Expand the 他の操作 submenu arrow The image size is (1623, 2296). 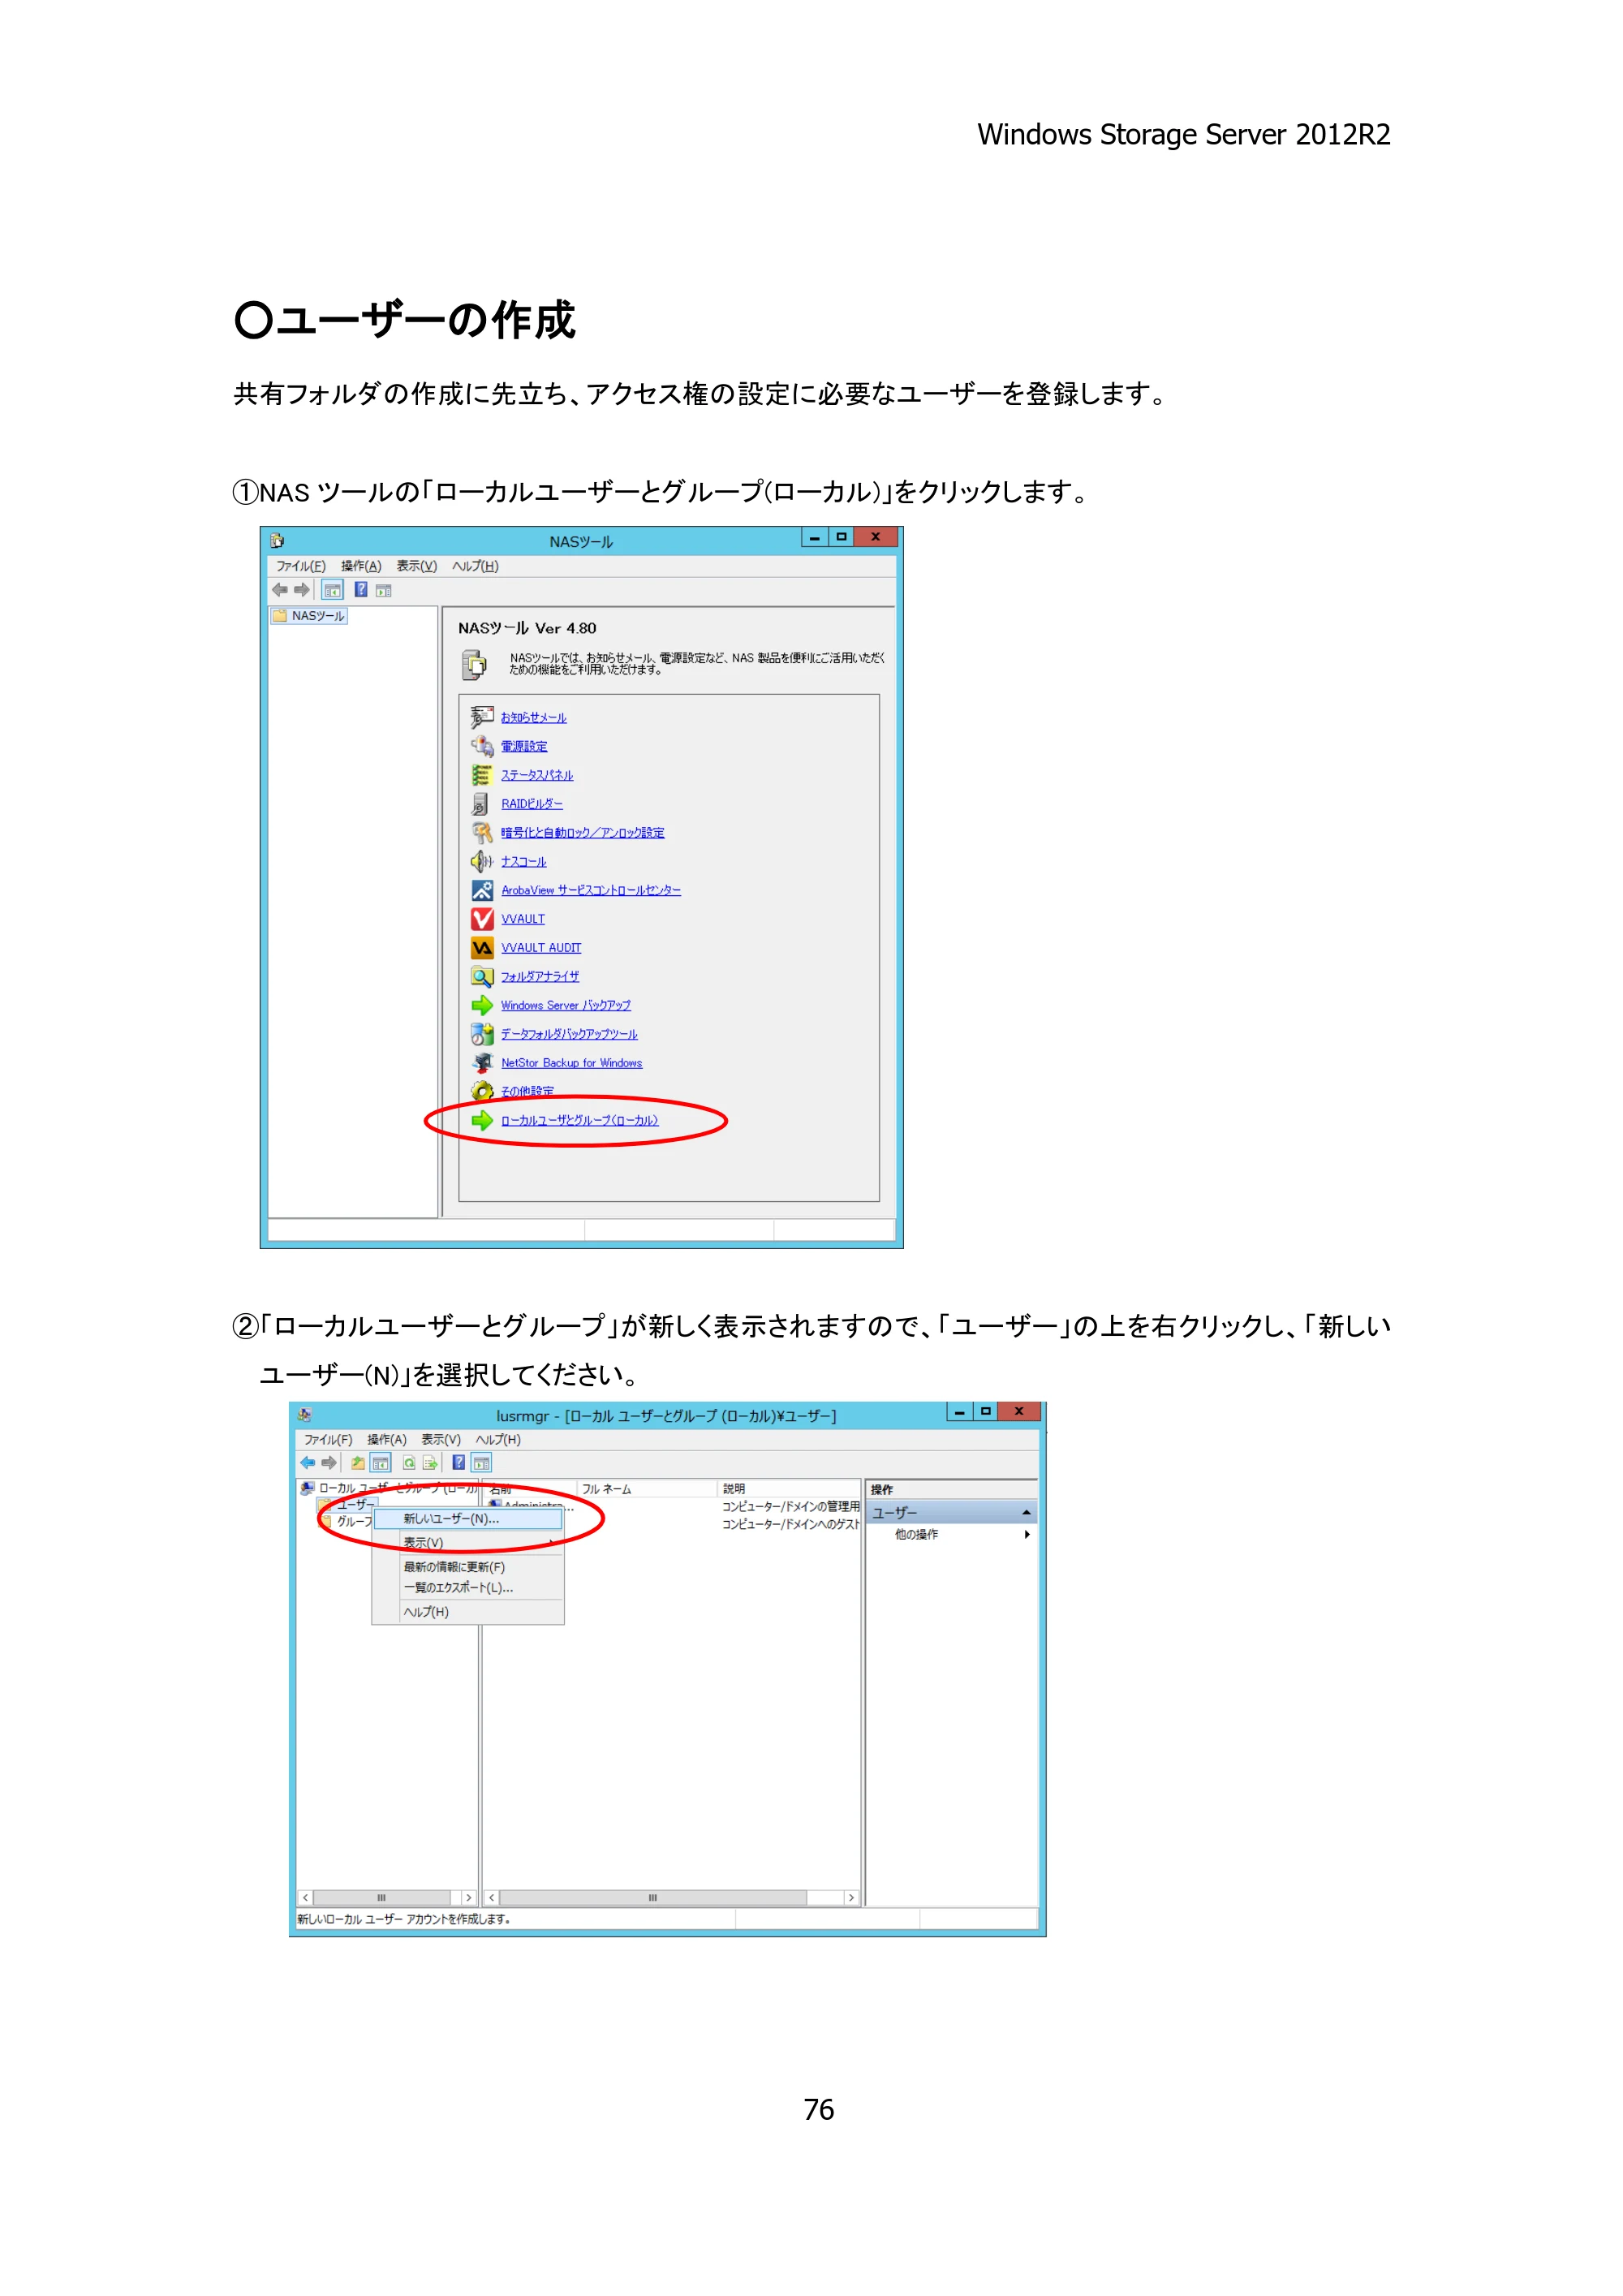[1026, 1534]
